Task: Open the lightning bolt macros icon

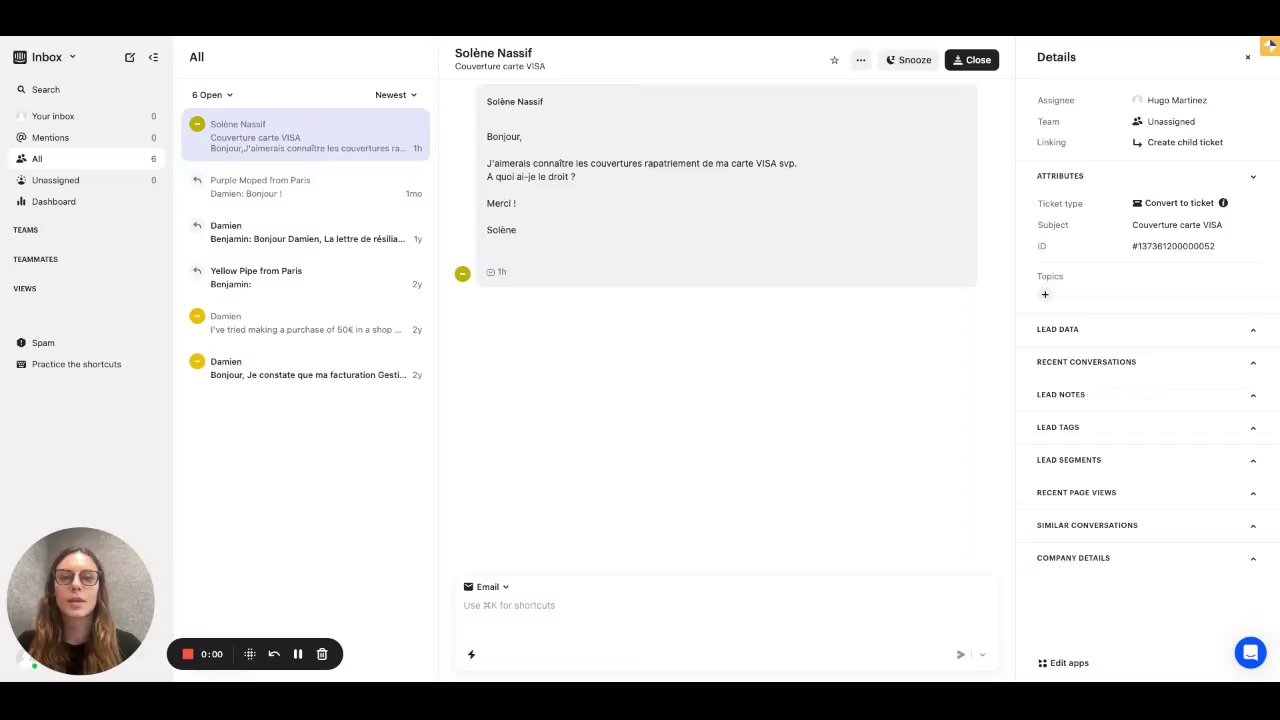Action: (x=471, y=654)
